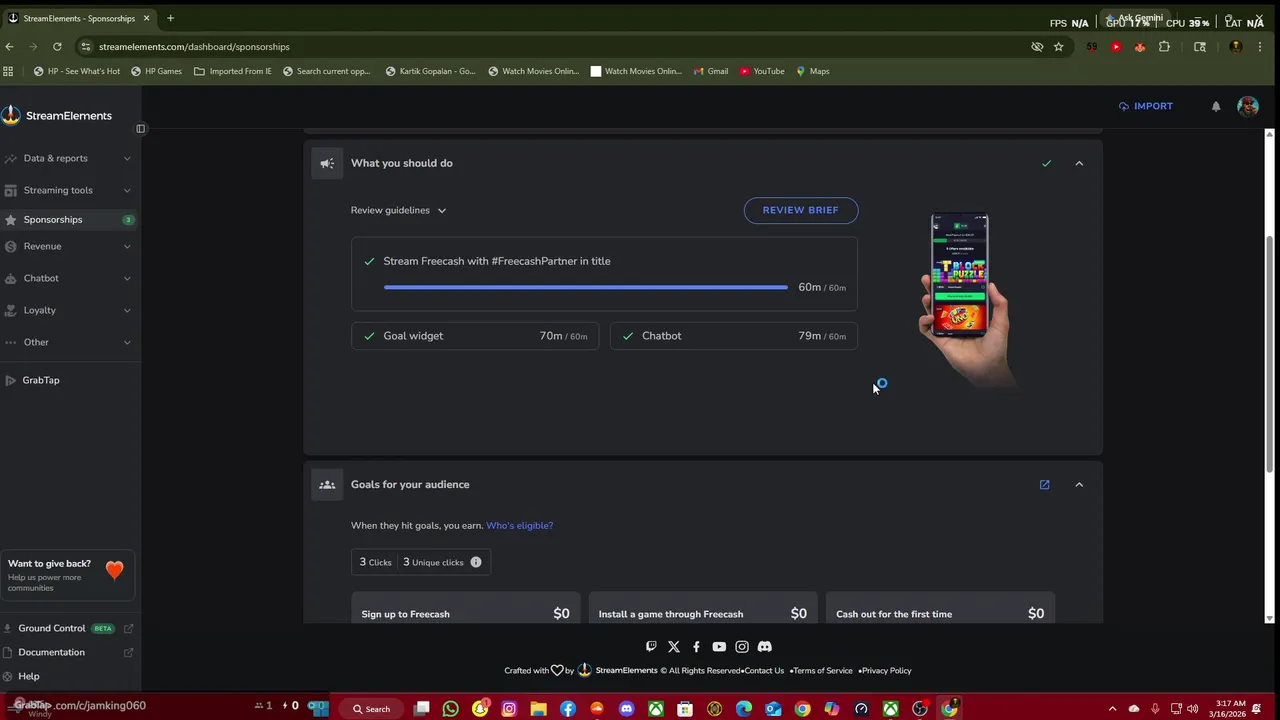Expand Loyalty sidebar section
The height and width of the screenshot is (720, 1280).
[68, 310]
